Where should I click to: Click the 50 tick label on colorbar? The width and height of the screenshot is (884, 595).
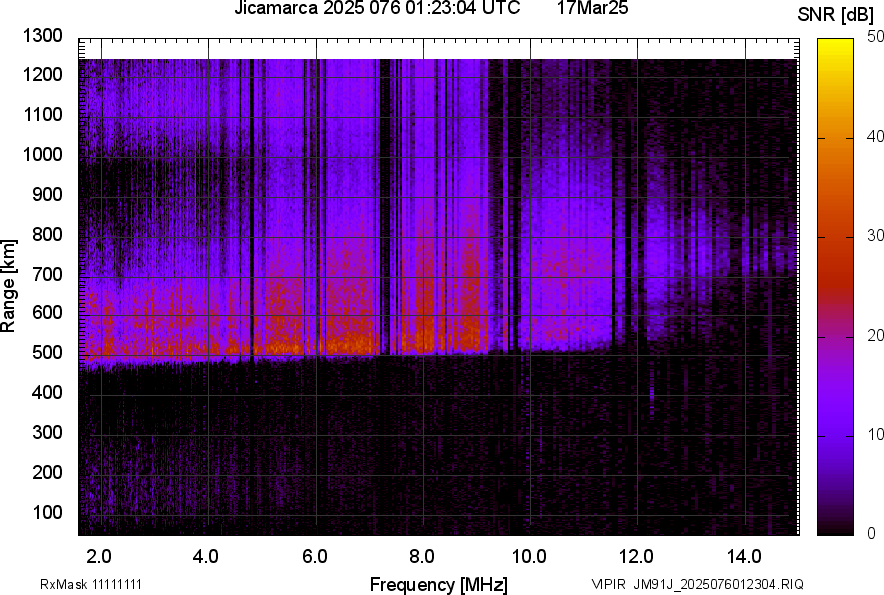pyautogui.click(x=875, y=37)
